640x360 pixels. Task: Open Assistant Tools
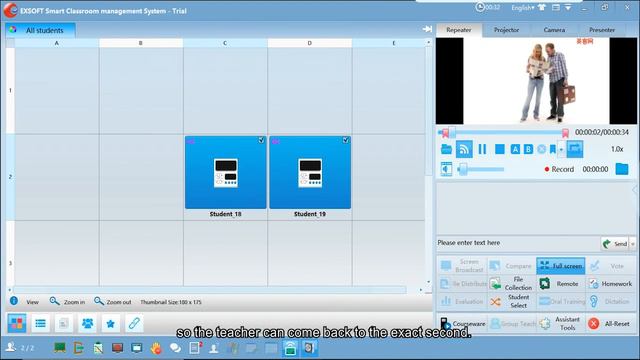point(561,324)
